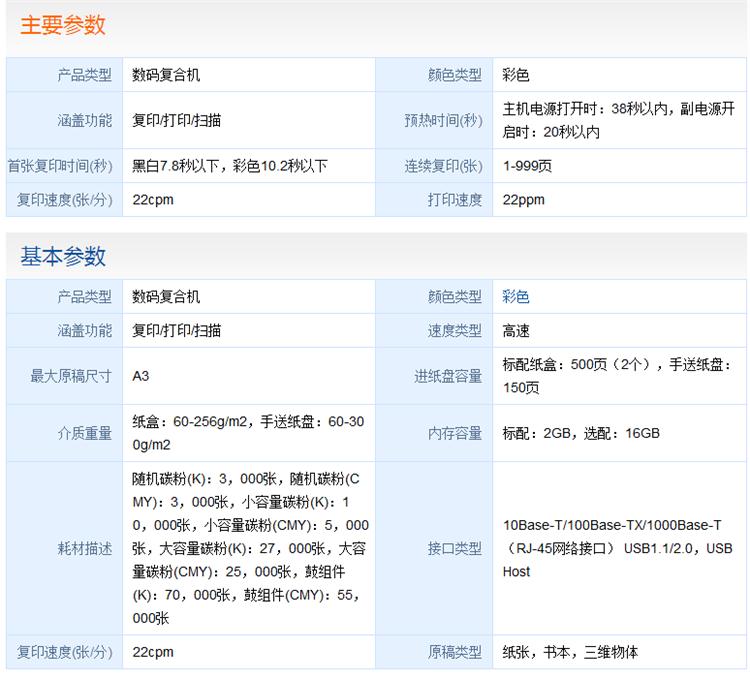The height and width of the screenshot is (679, 750).
Task: Select the 10Base-T/100Base-TX/1000Base-T interface value
Action: [618, 548]
